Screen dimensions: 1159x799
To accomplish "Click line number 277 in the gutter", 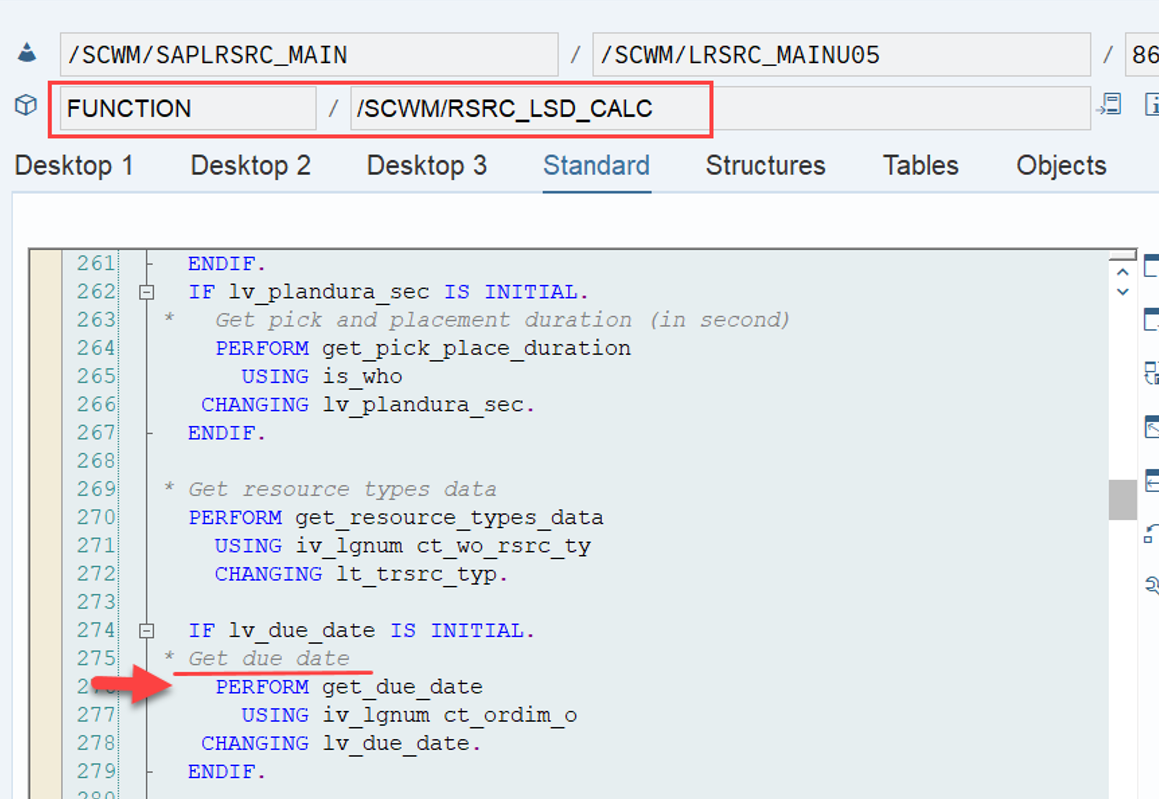I will pos(96,715).
